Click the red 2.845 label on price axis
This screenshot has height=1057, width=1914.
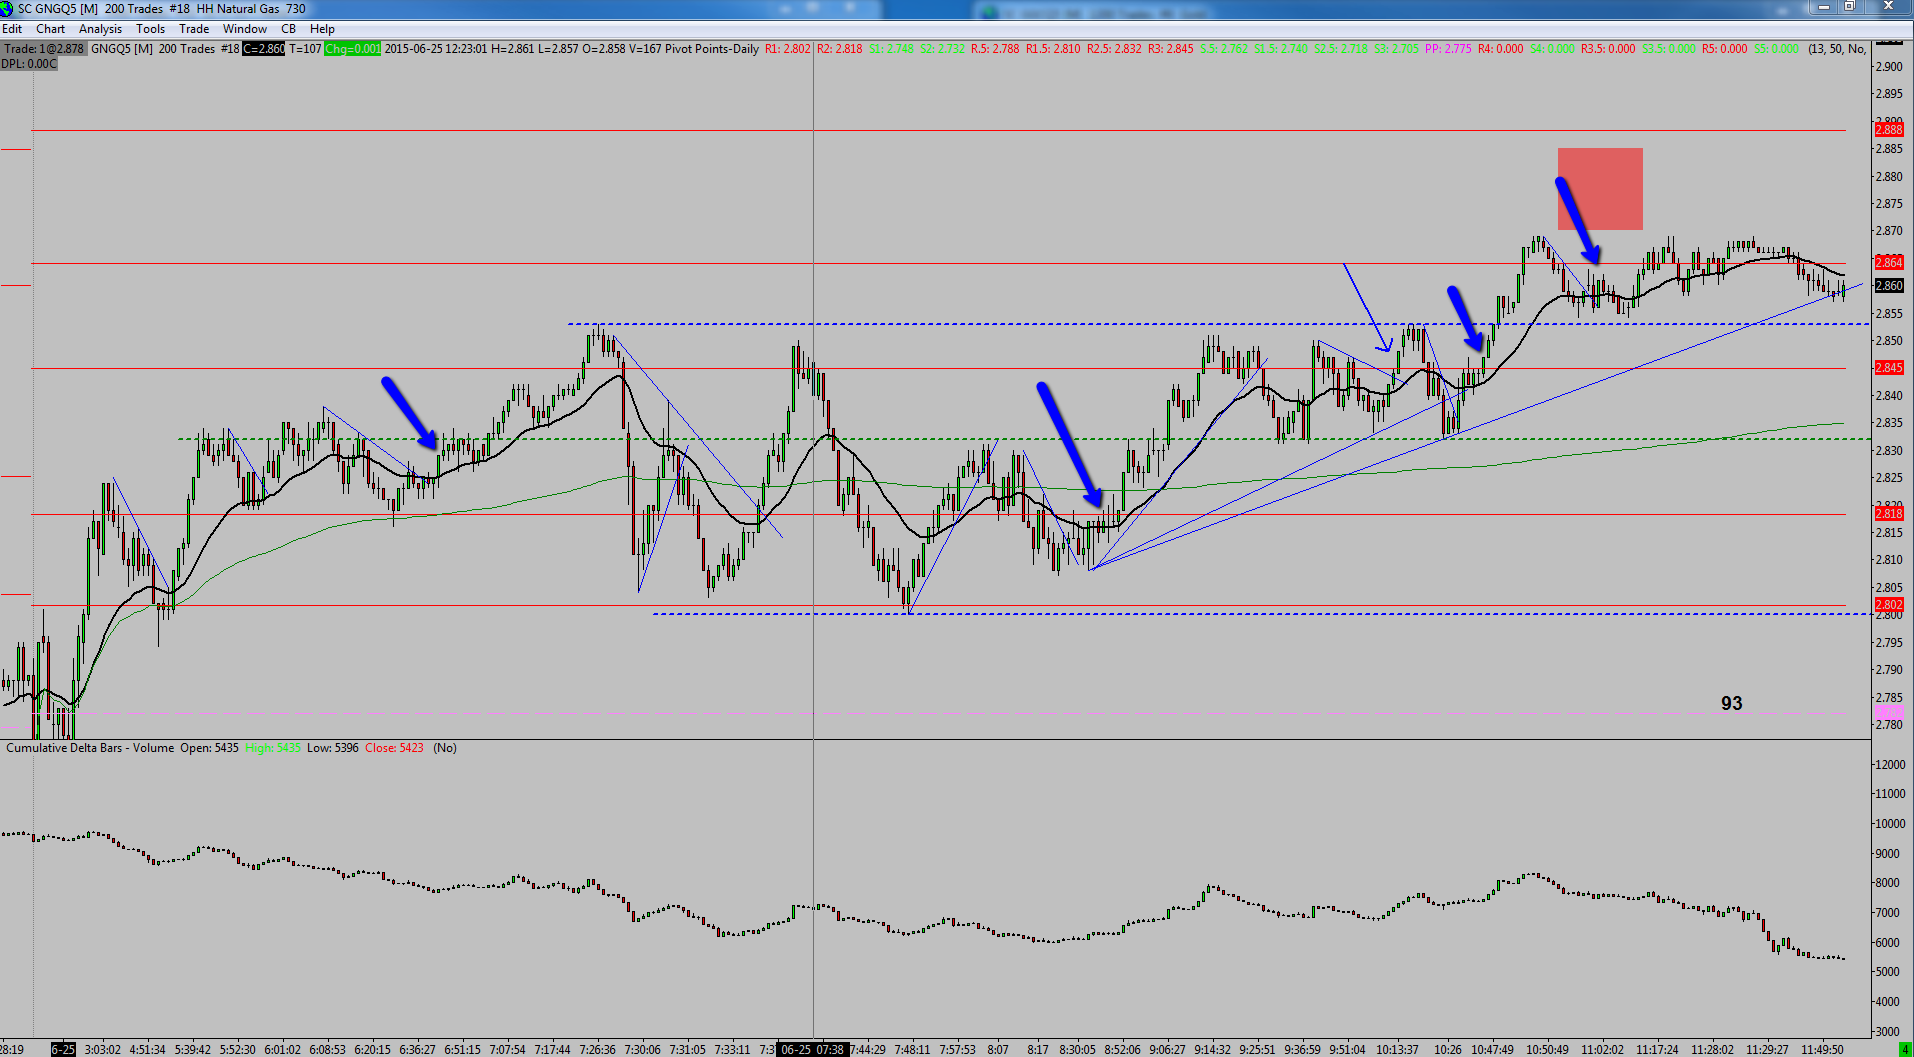point(1889,368)
